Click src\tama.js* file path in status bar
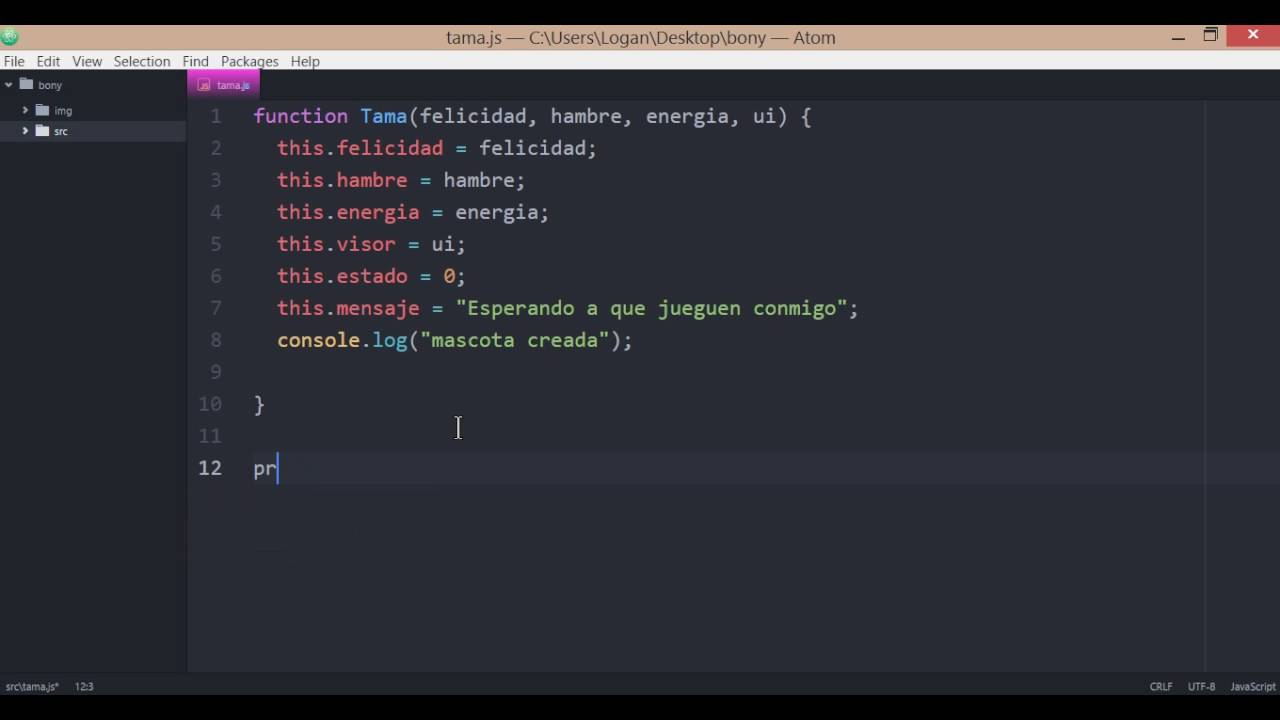This screenshot has width=1280, height=720. [x=32, y=687]
